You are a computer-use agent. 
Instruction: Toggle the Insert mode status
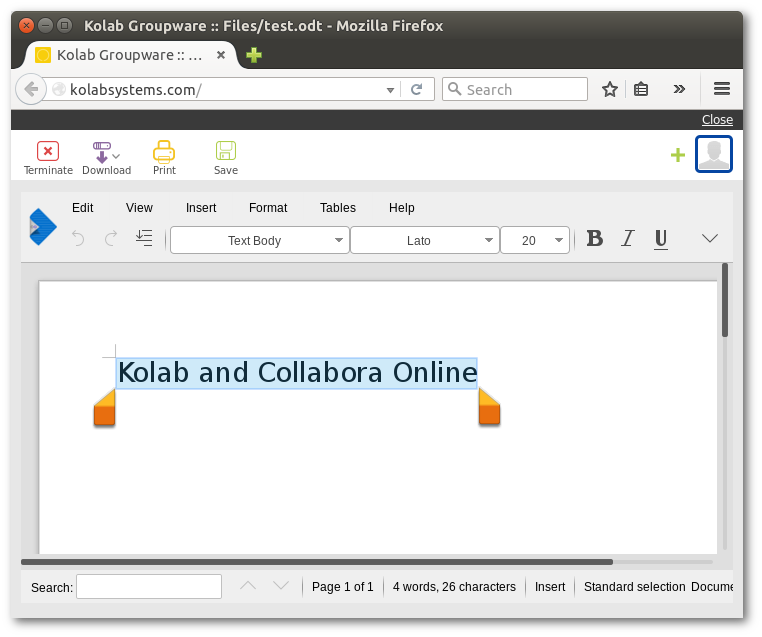550,587
